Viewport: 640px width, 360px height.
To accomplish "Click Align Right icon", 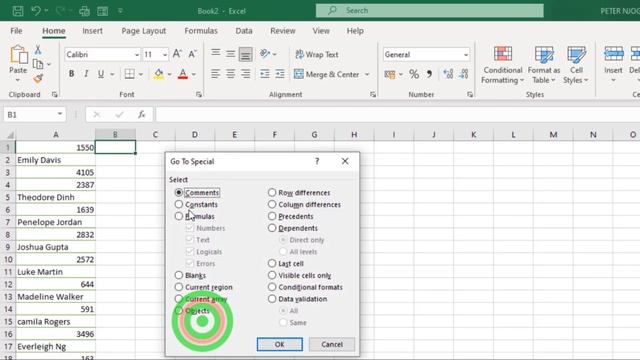I will [x=246, y=74].
